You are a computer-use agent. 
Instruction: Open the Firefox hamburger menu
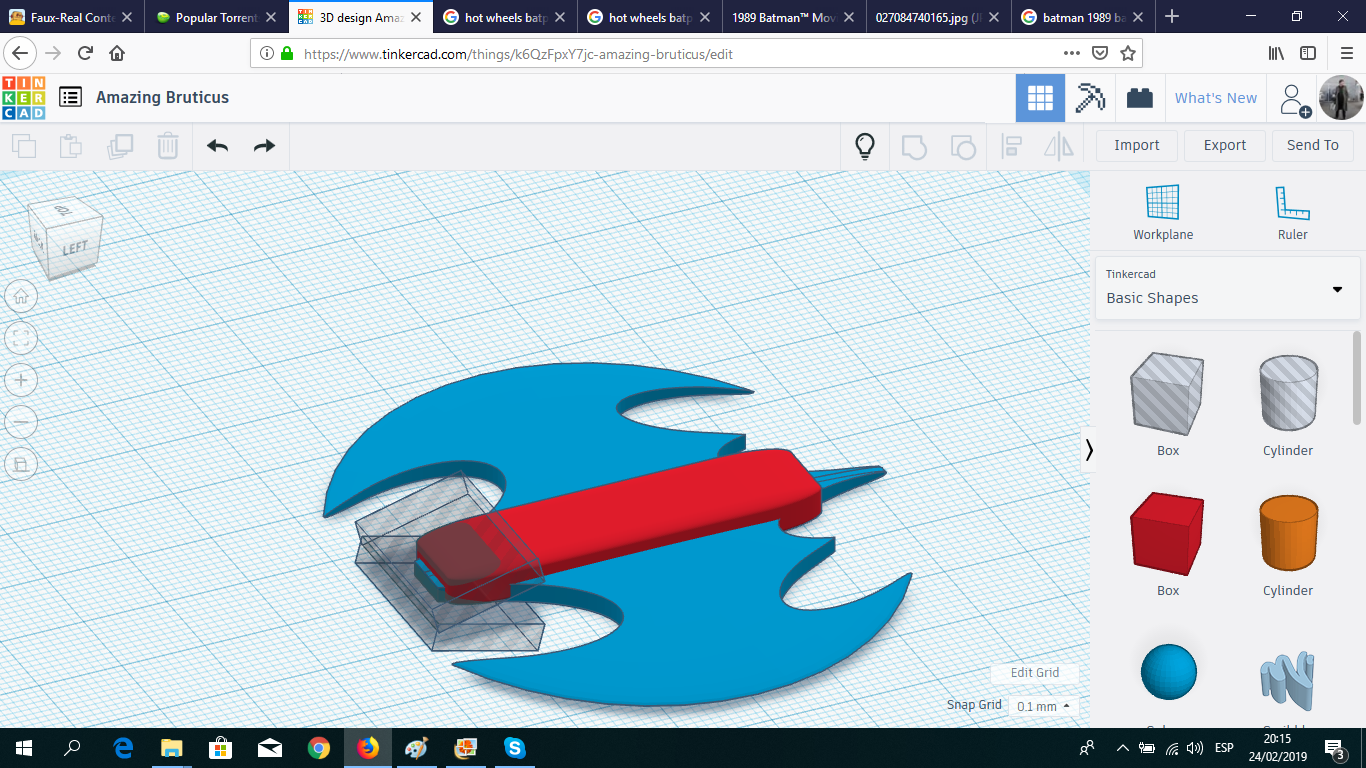[1346, 54]
